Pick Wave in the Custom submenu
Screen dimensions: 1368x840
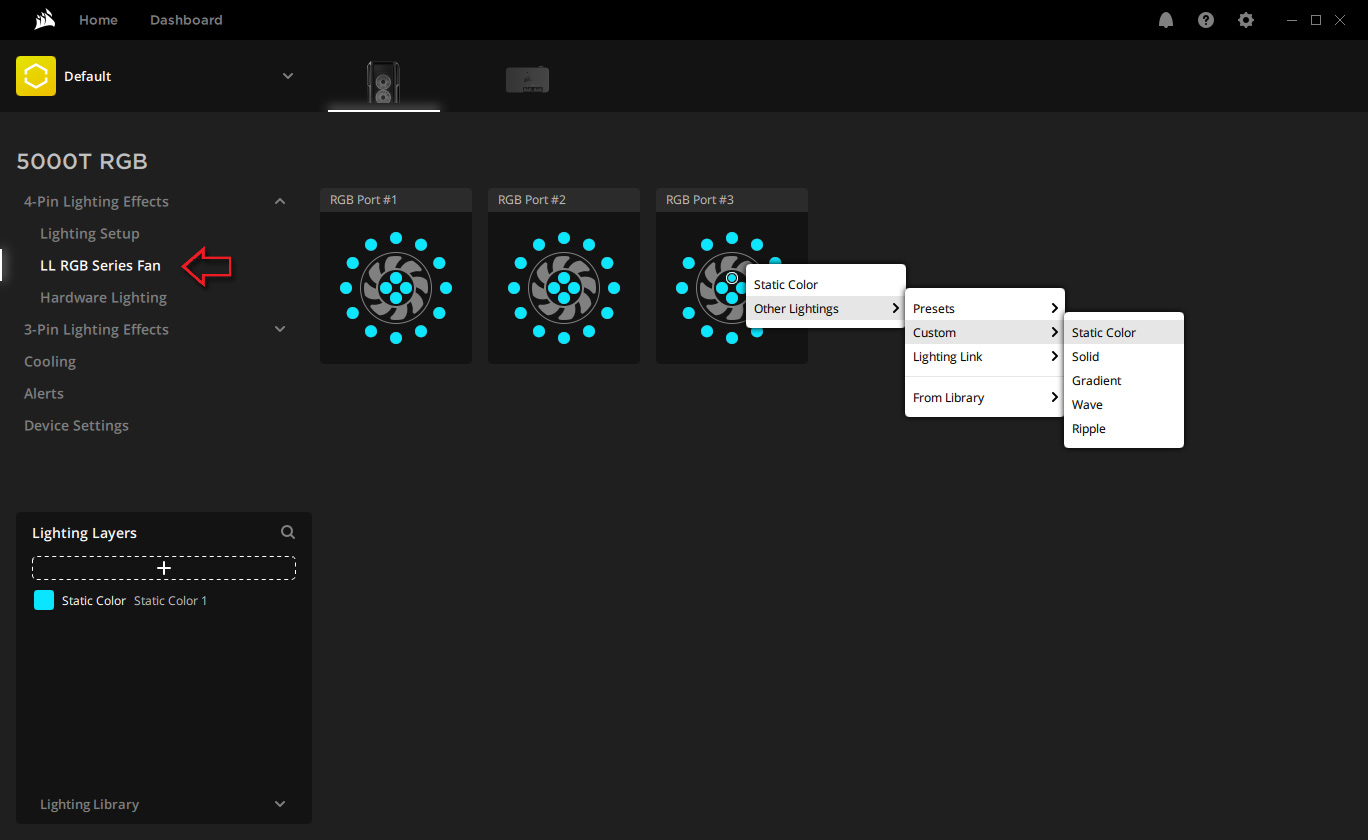[1124, 405]
